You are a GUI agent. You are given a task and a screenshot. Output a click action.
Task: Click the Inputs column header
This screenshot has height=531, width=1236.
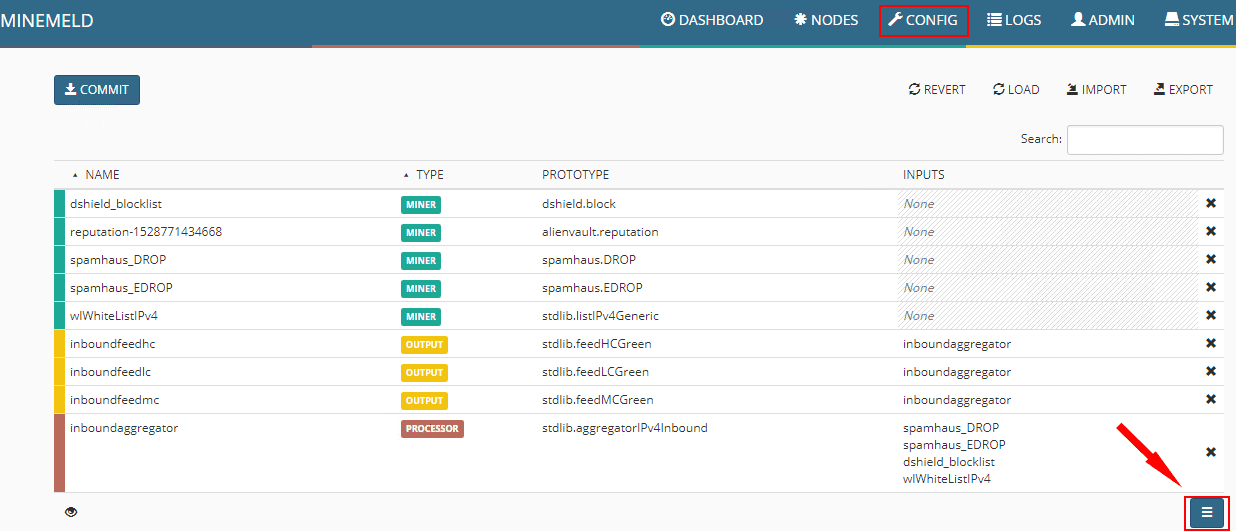click(x=924, y=175)
